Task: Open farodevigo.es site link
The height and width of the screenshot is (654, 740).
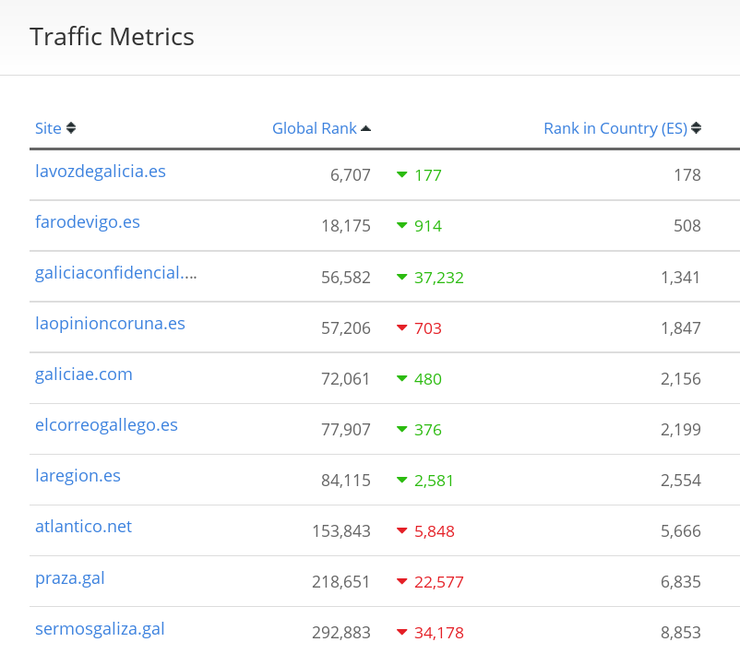Action: pos(87,222)
